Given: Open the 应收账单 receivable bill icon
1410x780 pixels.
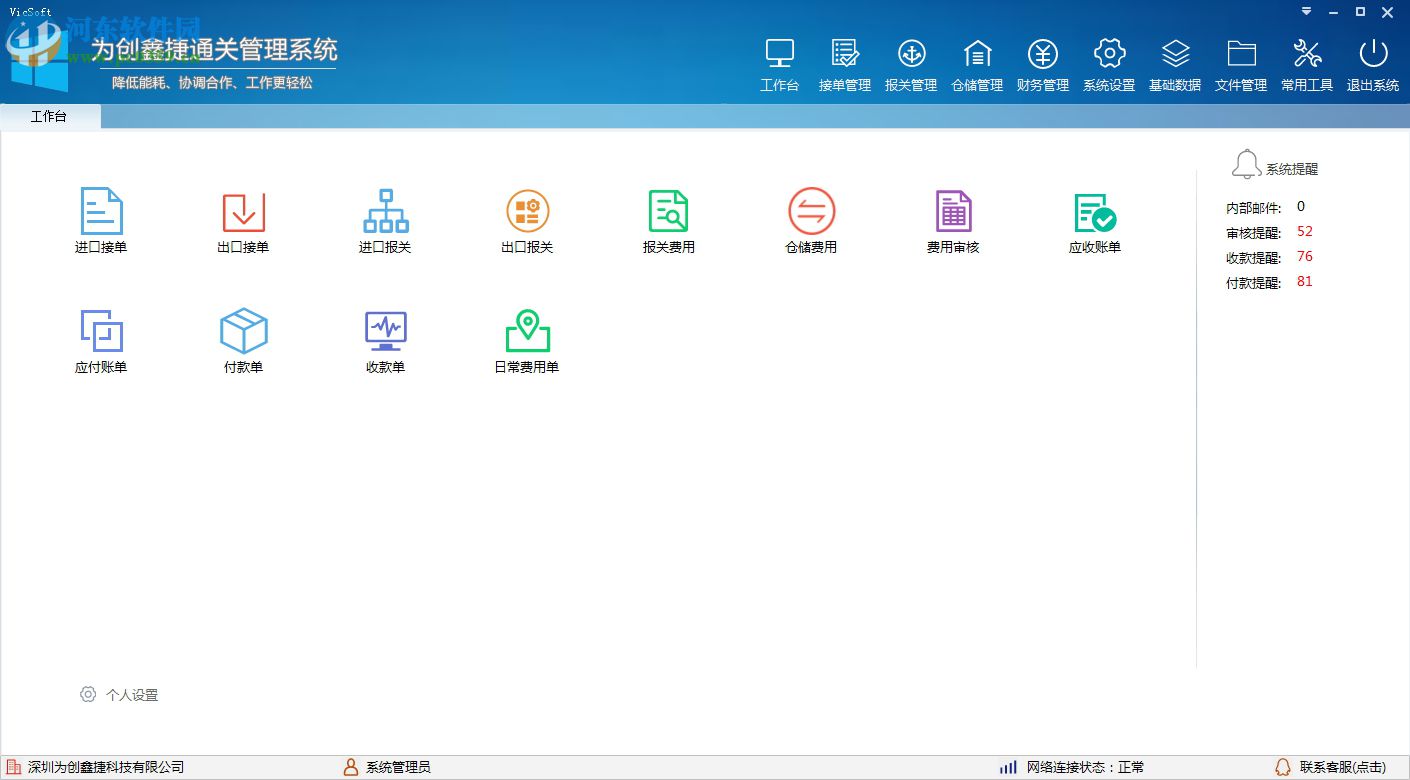Looking at the screenshot, I should [1095, 211].
